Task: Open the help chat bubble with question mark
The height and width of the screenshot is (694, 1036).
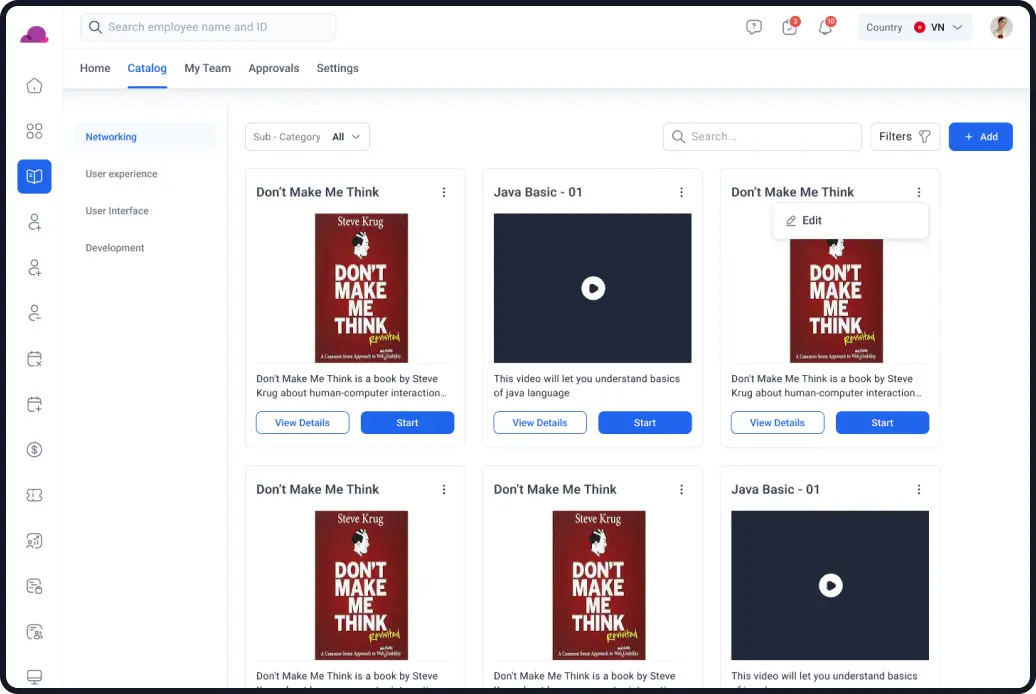Action: click(x=754, y=27)
